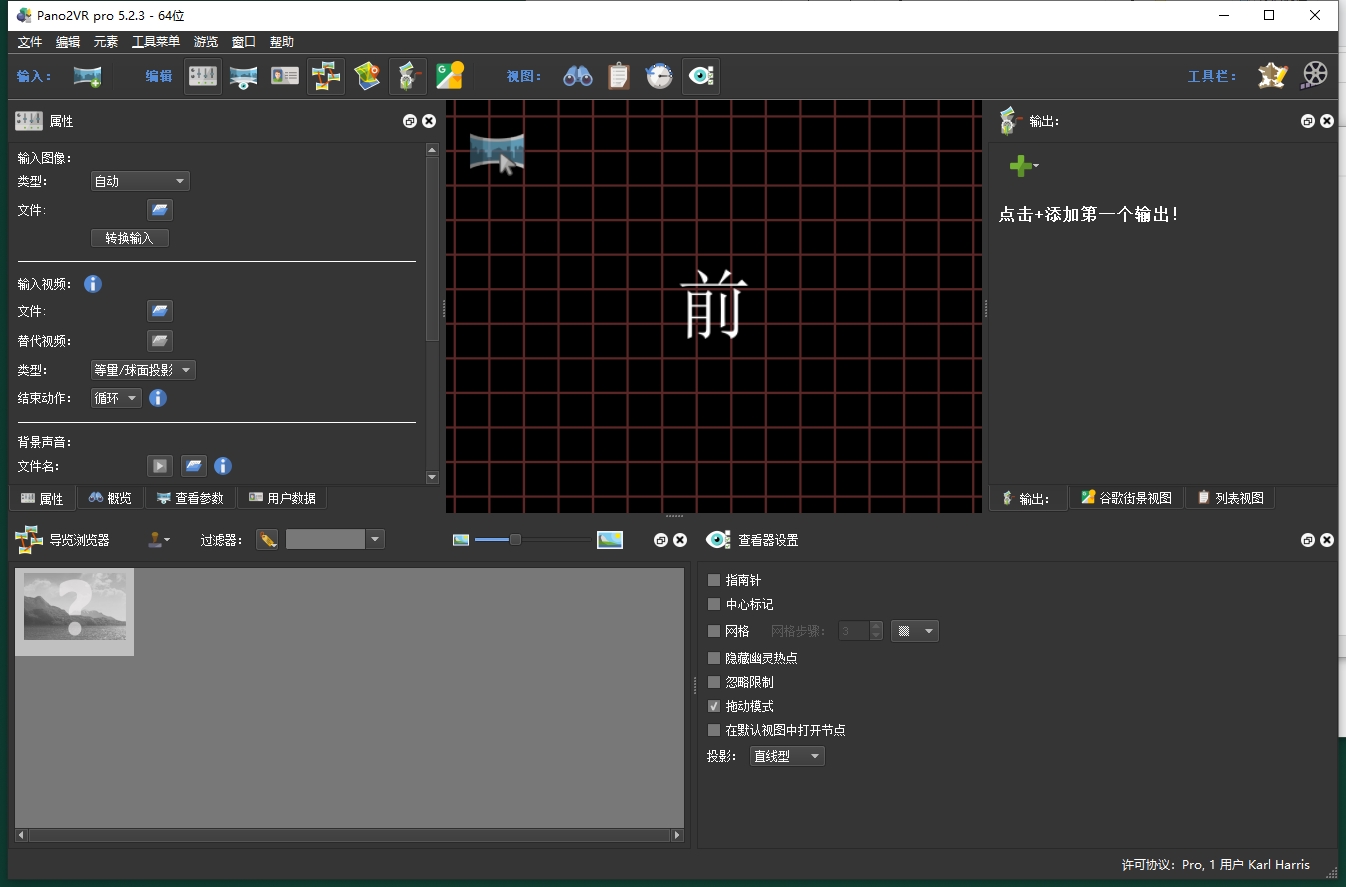Browse for input video file

tap(160, 311)
